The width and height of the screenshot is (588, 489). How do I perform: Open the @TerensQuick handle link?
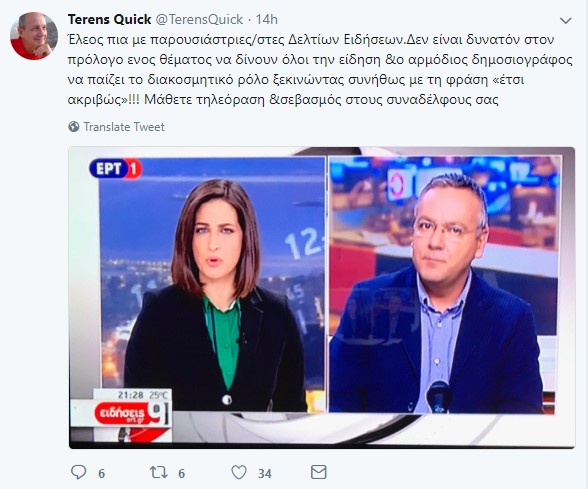pyautogui.click(x=199, y=19)
